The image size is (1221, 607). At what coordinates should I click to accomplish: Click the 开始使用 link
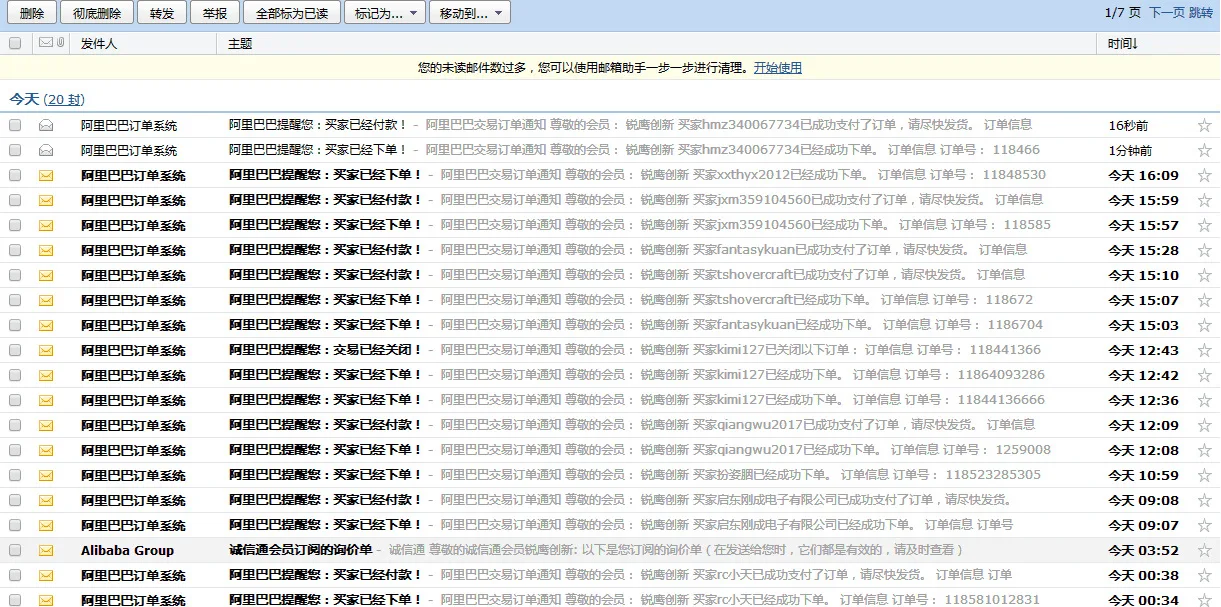pyautogui.click(x=778, y=68)
